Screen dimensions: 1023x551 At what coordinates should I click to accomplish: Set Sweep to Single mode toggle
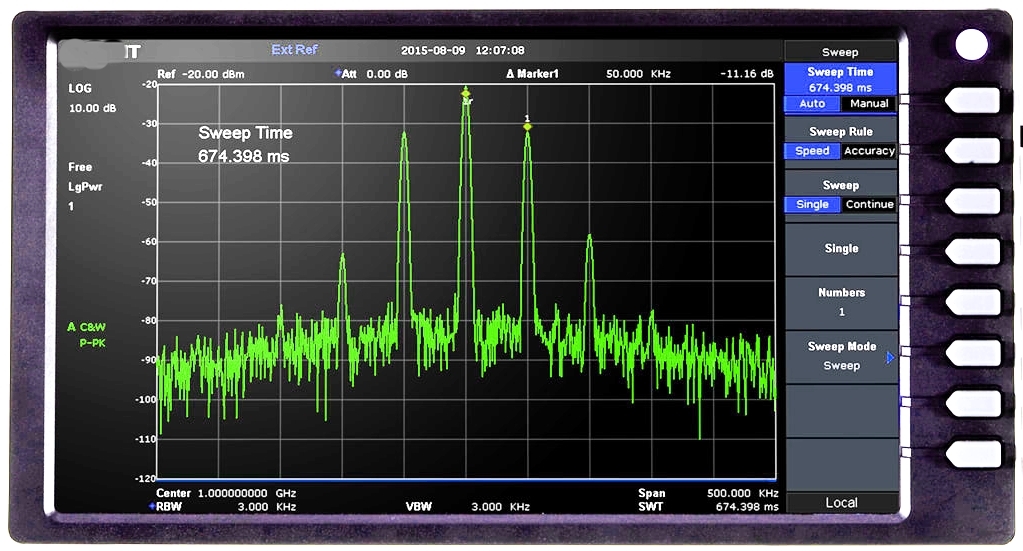point(812,204)
